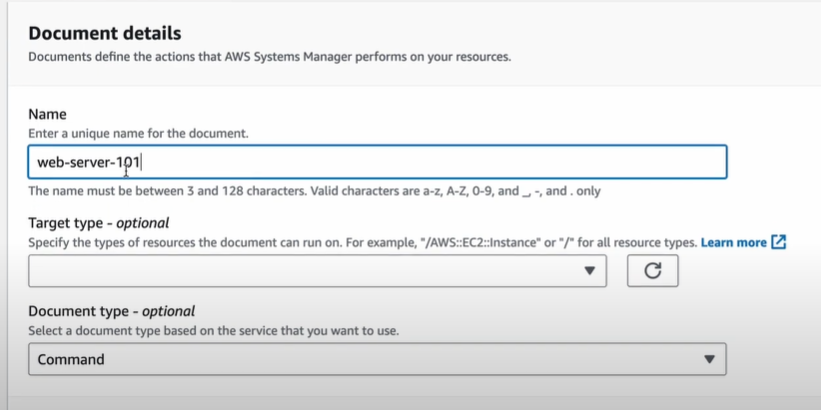Click the 'Documents define the actions' description
Screen dimensions: 821x410
[270, 57]
